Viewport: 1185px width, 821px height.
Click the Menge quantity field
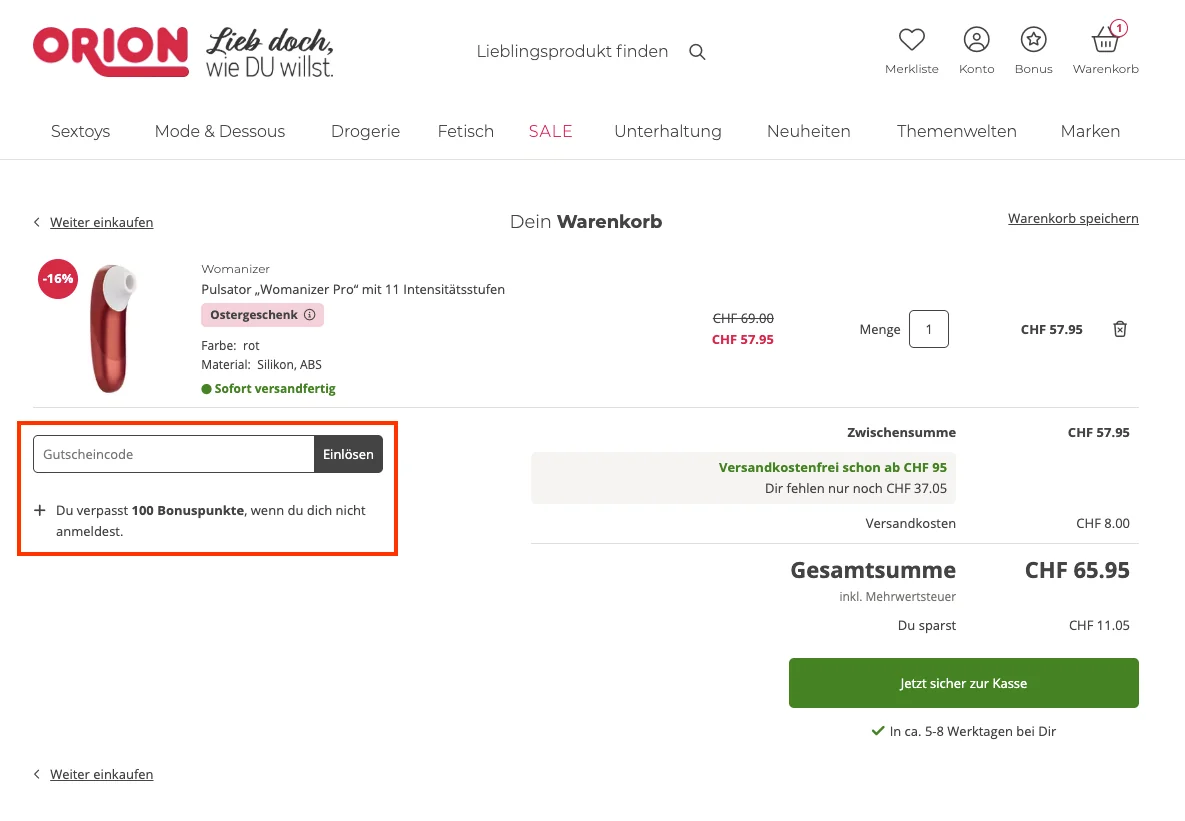pos(928,328)
